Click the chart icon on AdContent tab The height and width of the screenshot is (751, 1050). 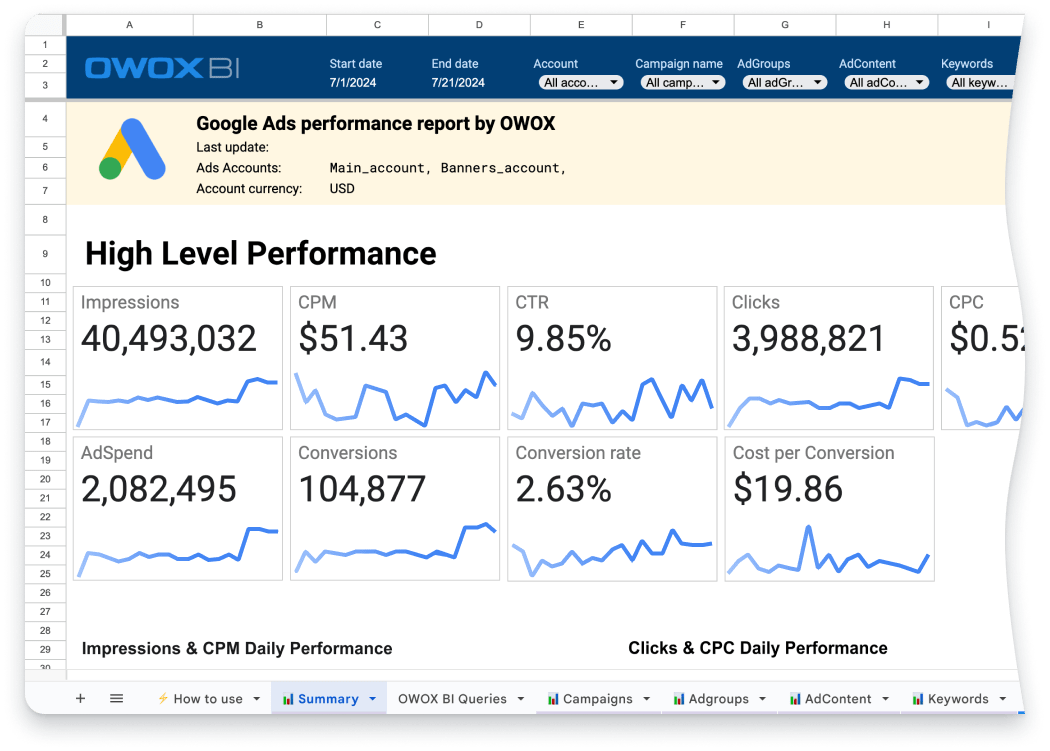pos(795,699)
